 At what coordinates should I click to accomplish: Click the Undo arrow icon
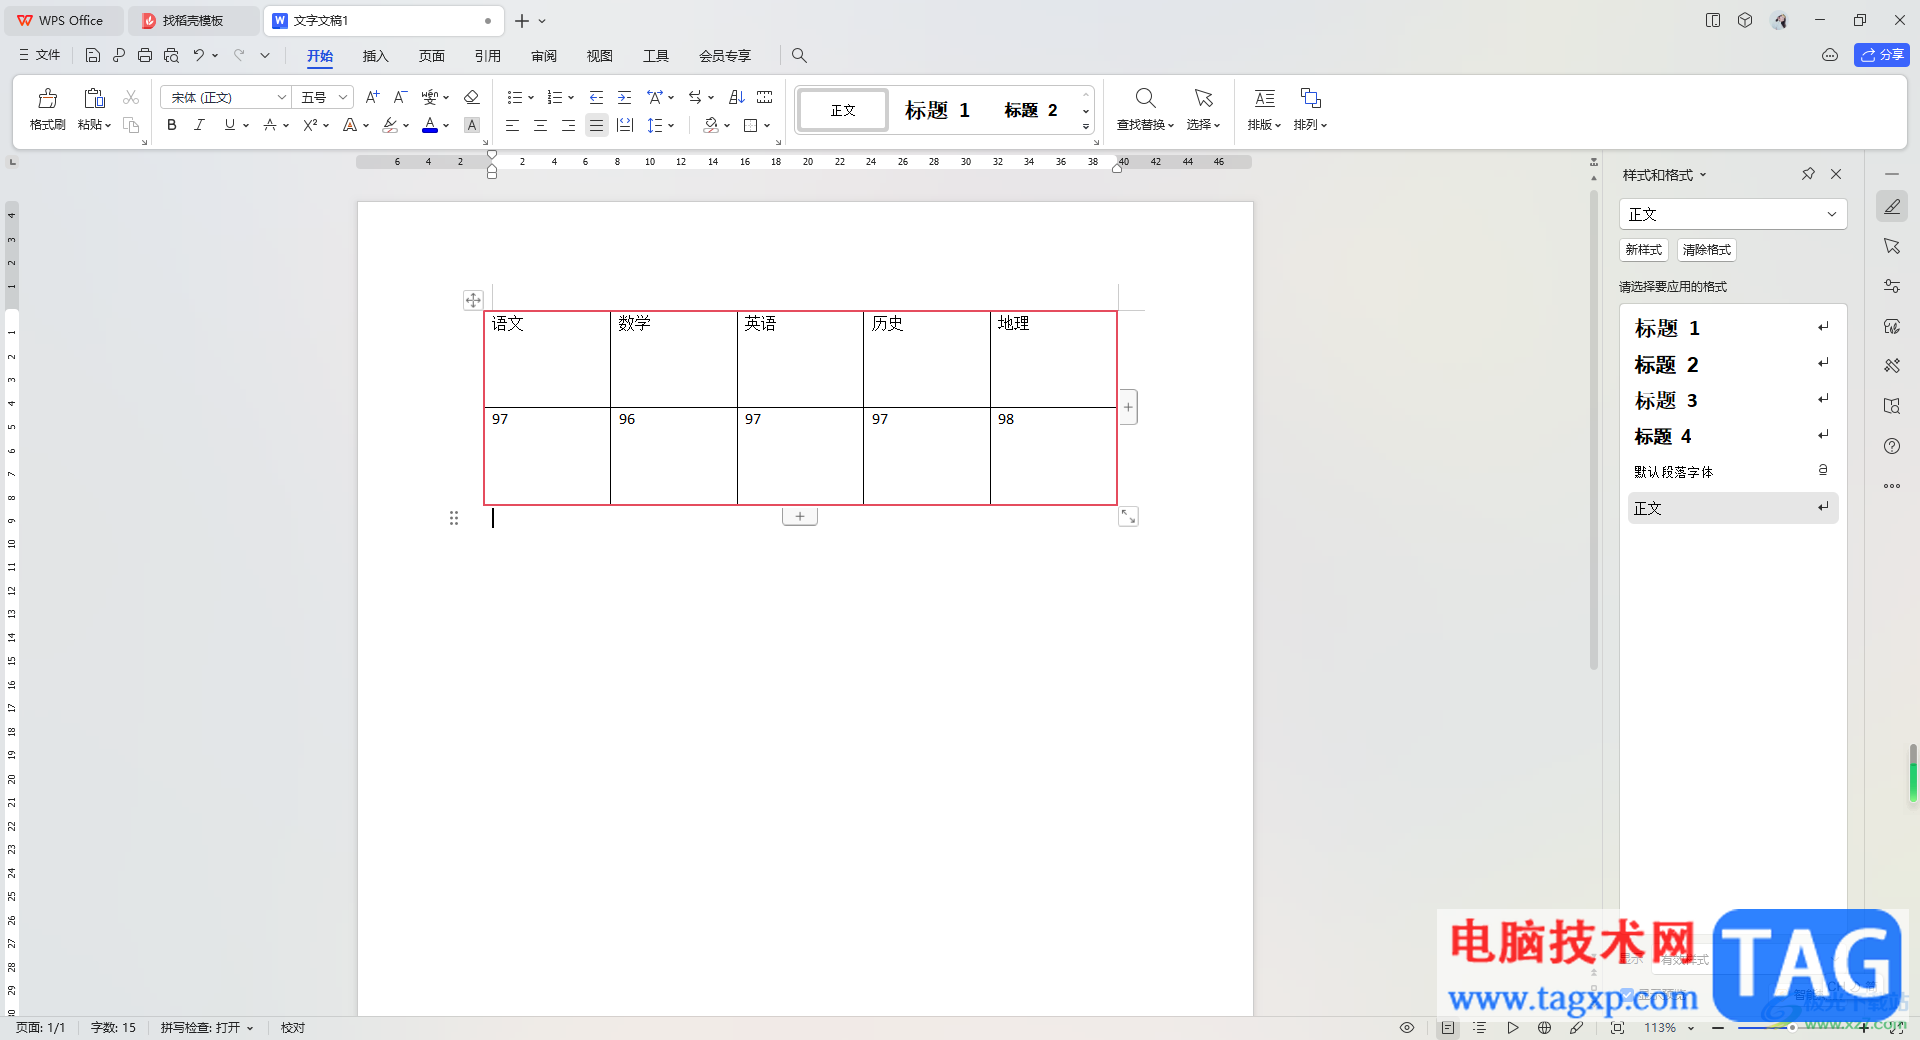198,56
